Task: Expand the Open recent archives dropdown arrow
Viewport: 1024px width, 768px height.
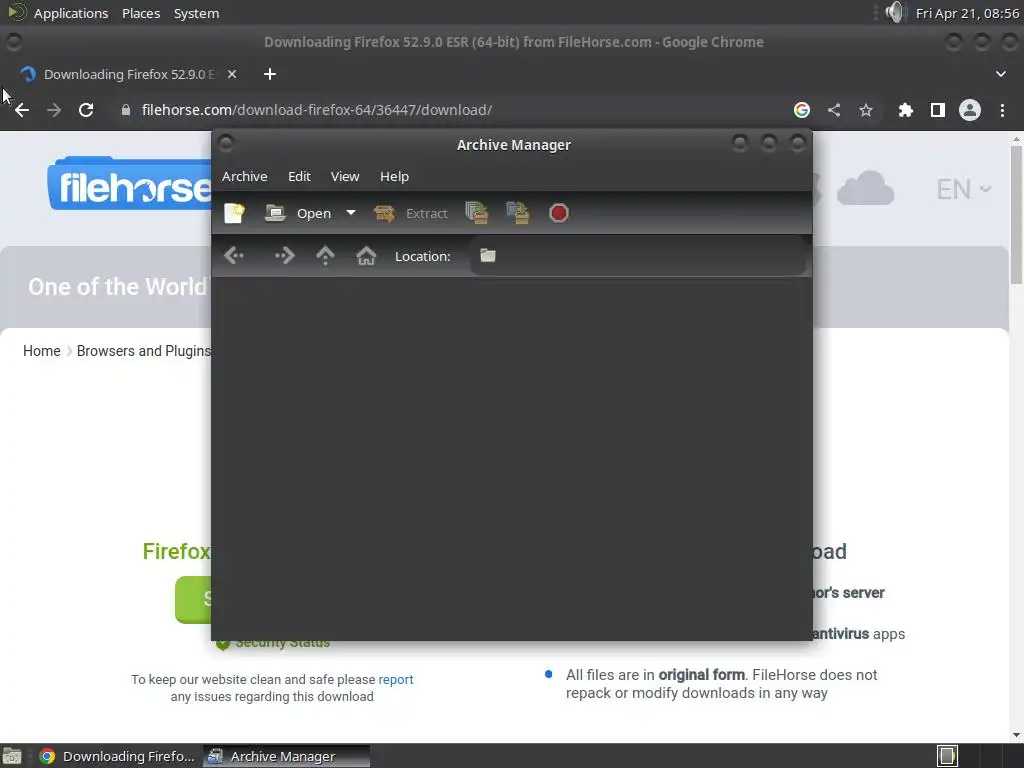Action: [x=351, y=213]
